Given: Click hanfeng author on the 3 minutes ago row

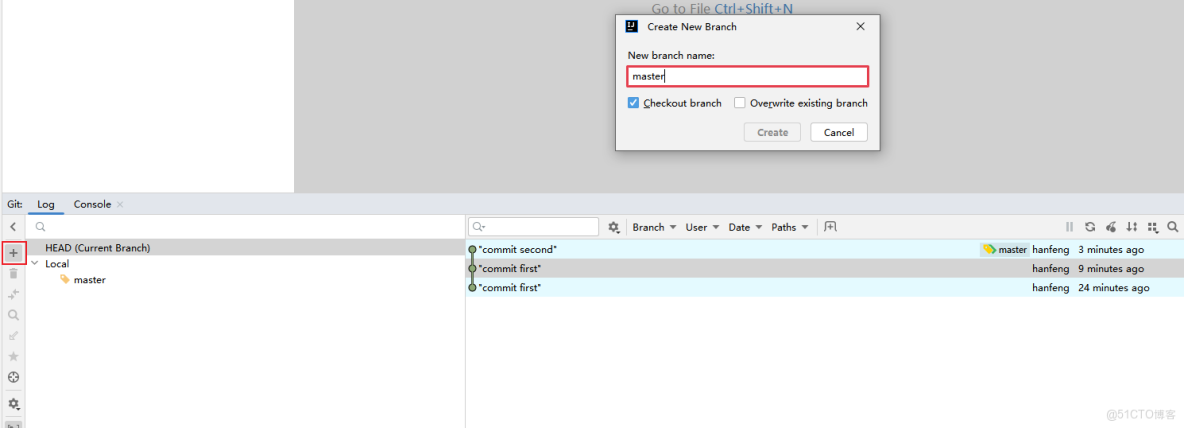Looking at the screenshot, I should coord(1050,250).
